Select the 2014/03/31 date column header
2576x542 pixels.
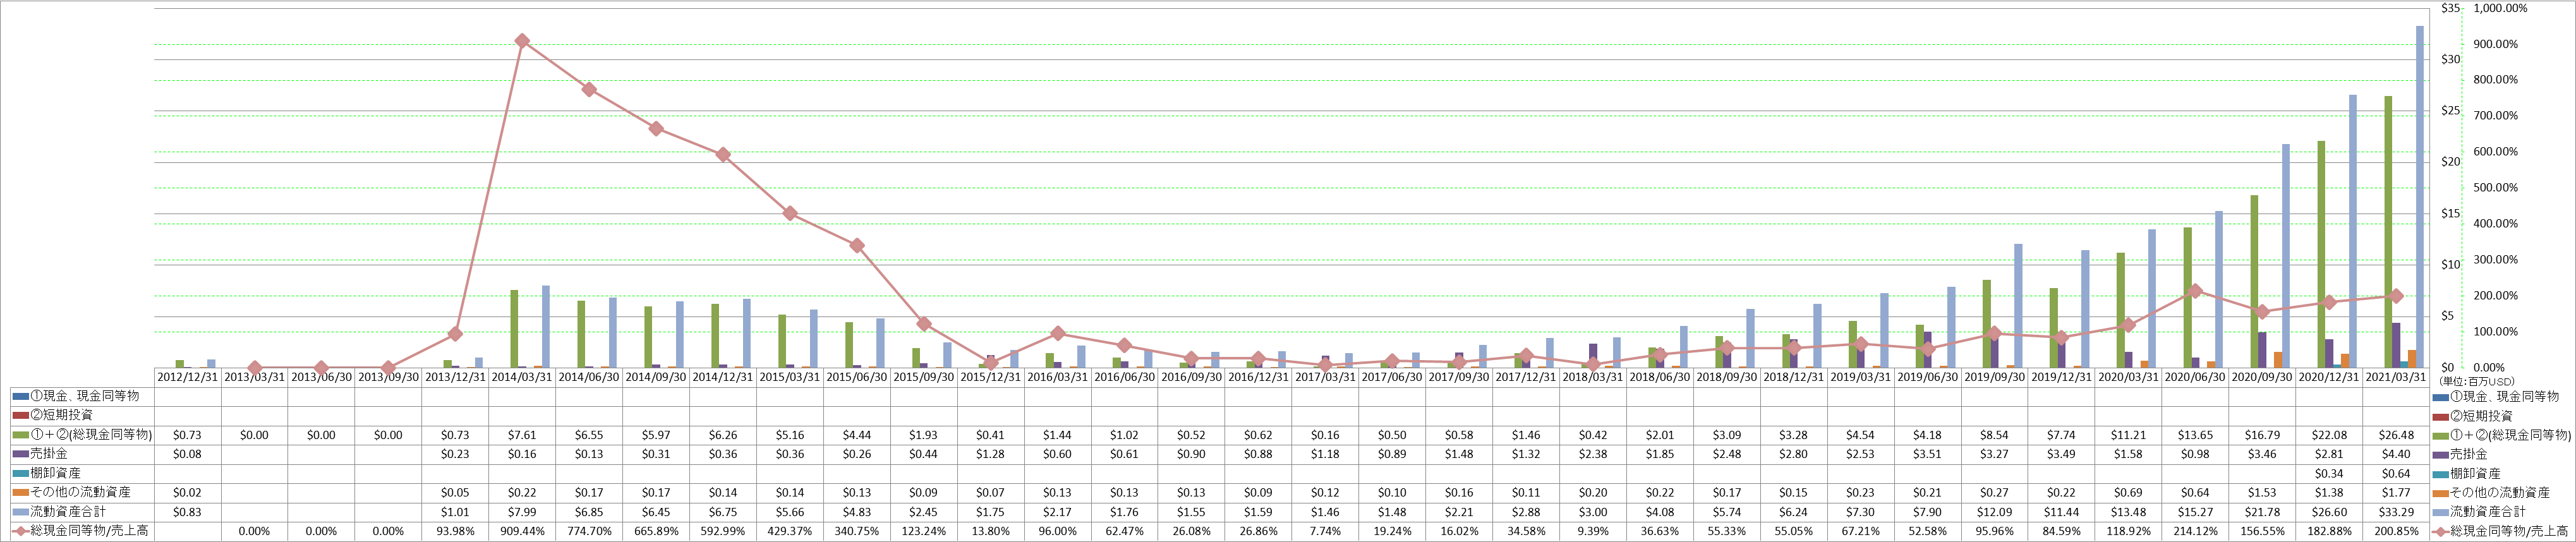click(x=522, y=377)
